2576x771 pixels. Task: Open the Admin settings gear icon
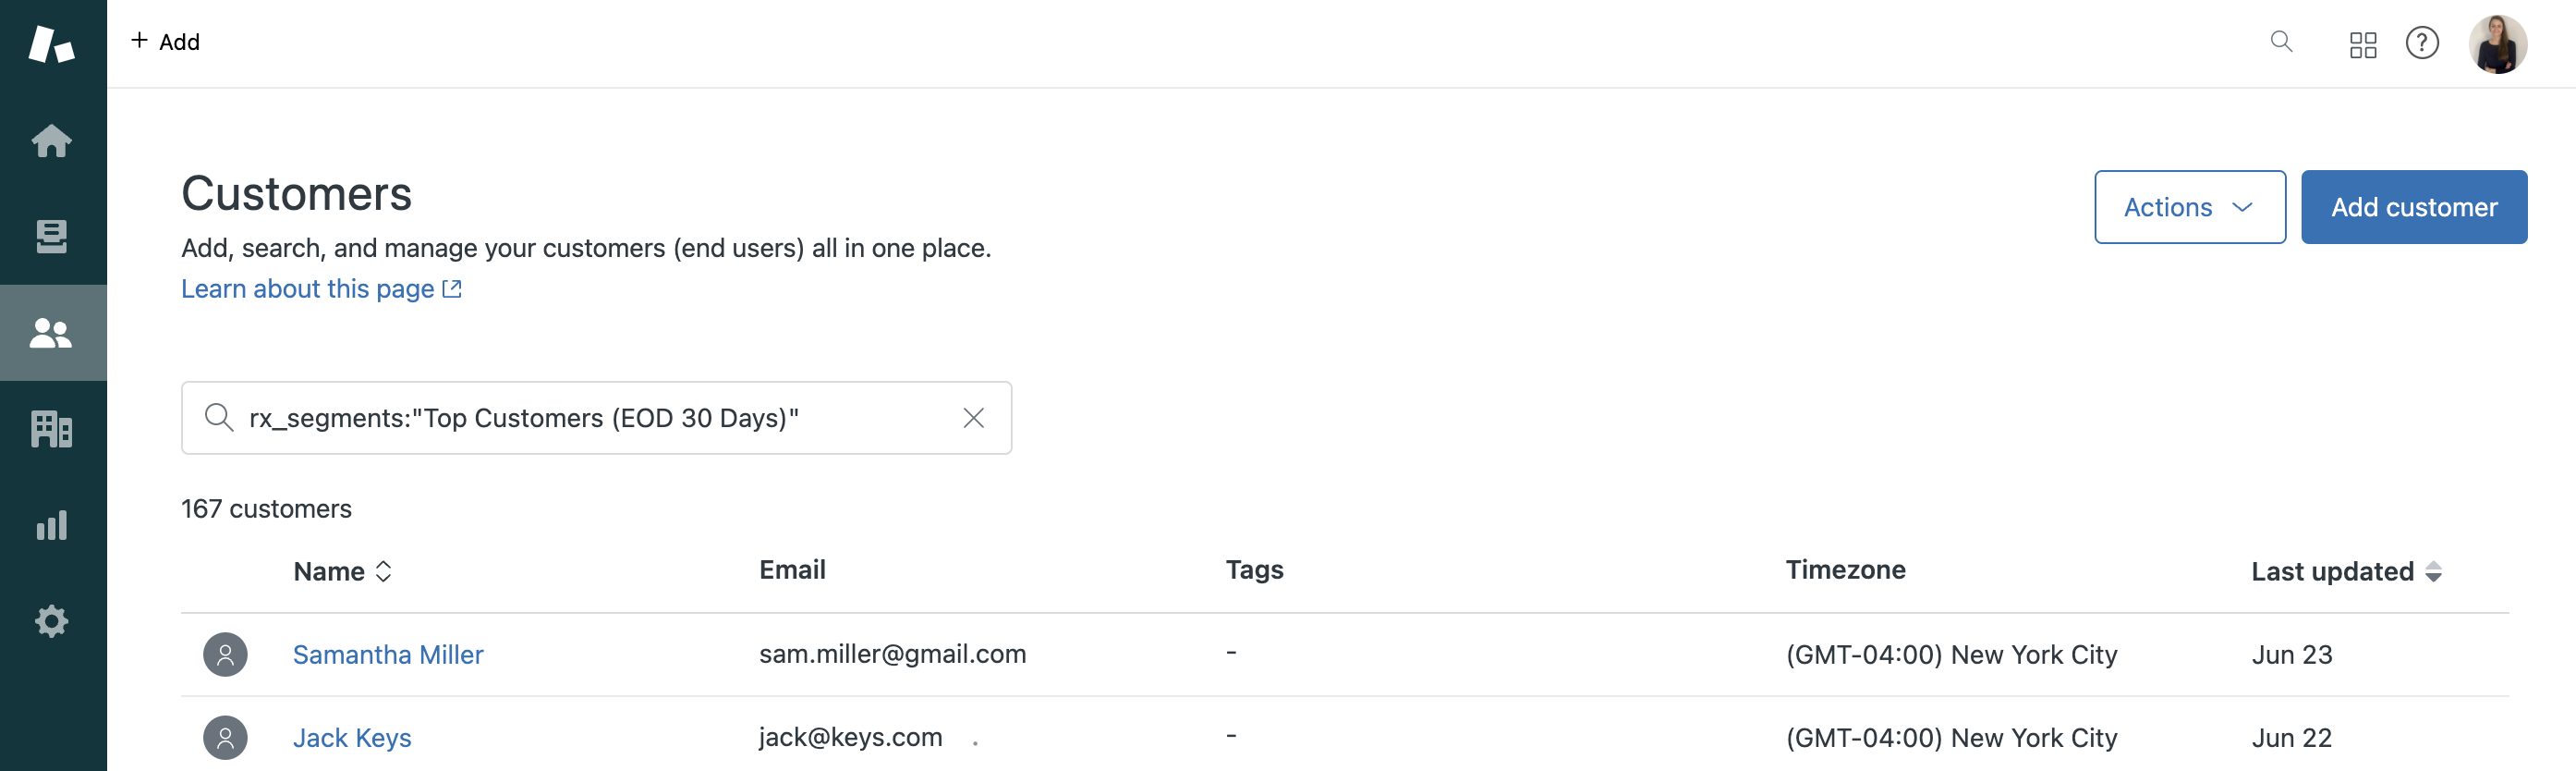click(52, 621)
